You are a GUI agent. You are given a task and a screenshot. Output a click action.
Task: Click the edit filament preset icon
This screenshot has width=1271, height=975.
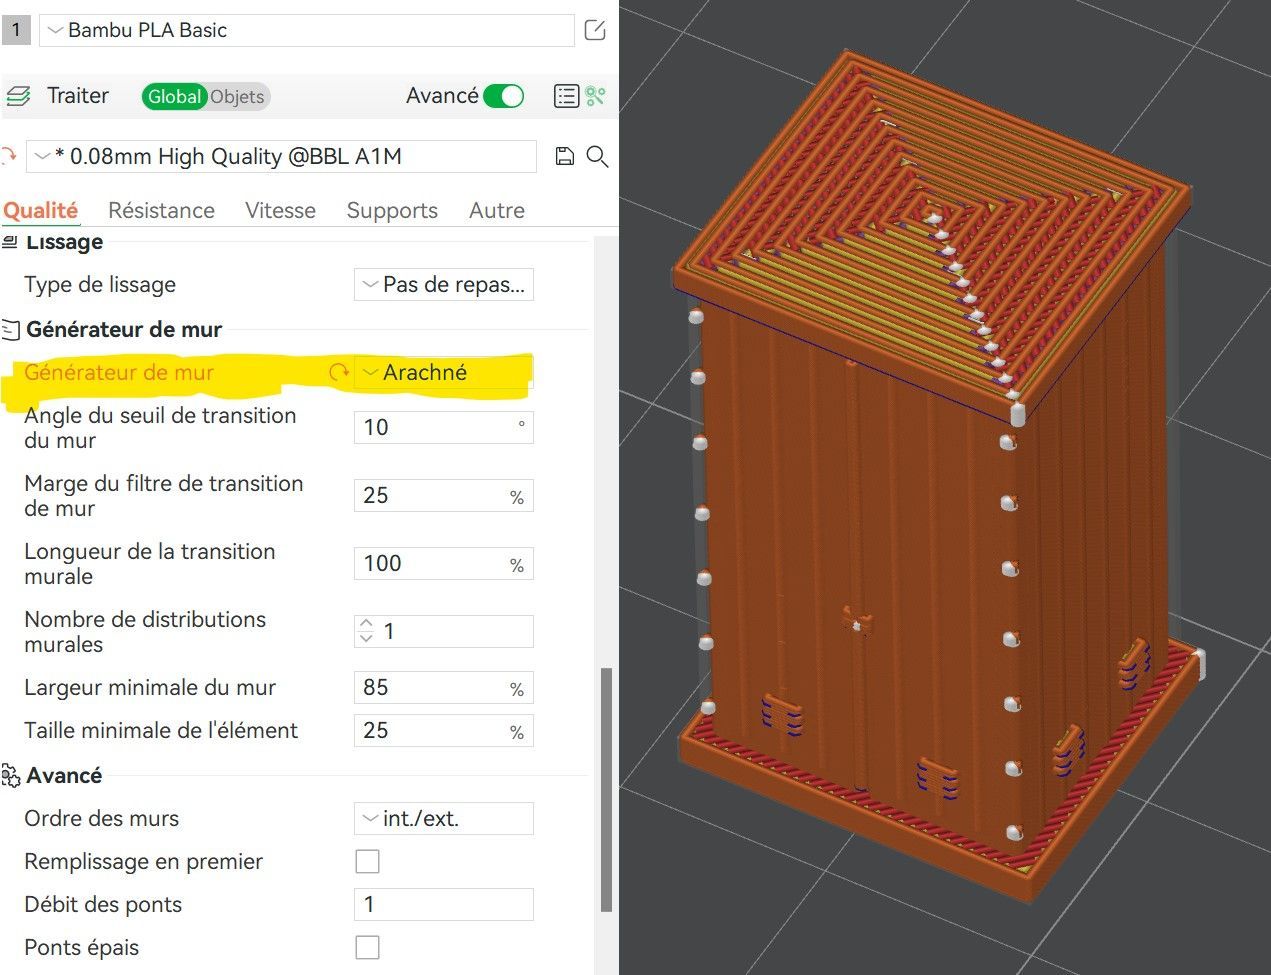click(595, 30)
